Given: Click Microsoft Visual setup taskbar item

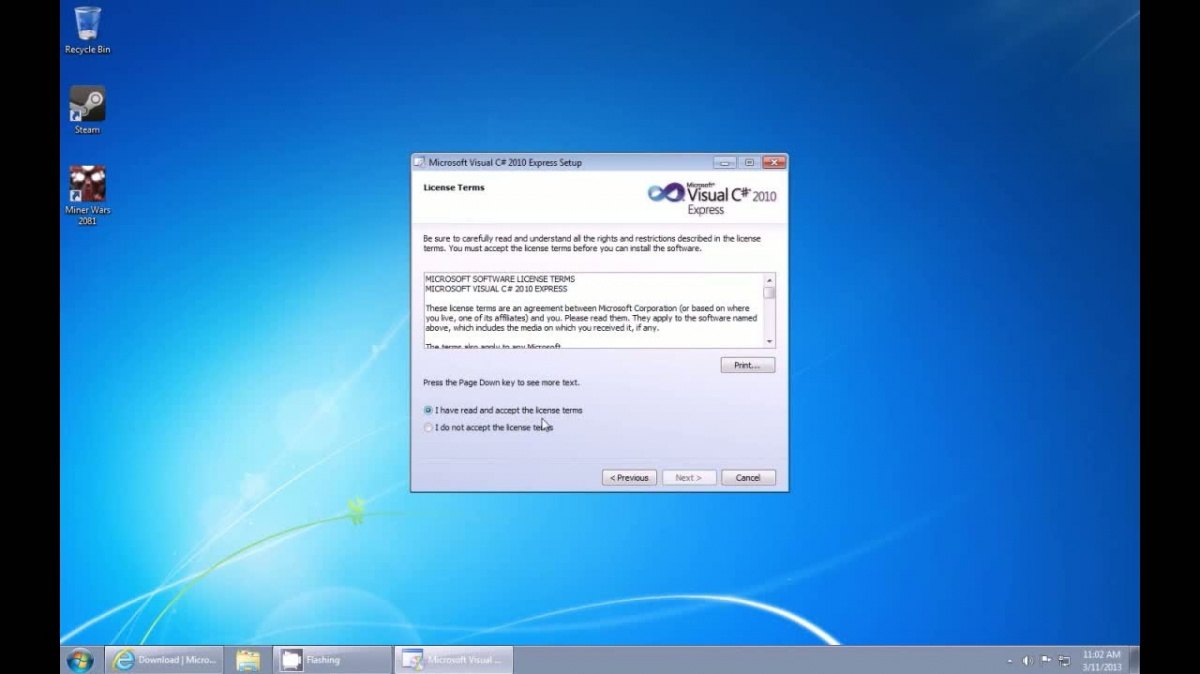Looking at the screenshot, I should click(454, 660).
